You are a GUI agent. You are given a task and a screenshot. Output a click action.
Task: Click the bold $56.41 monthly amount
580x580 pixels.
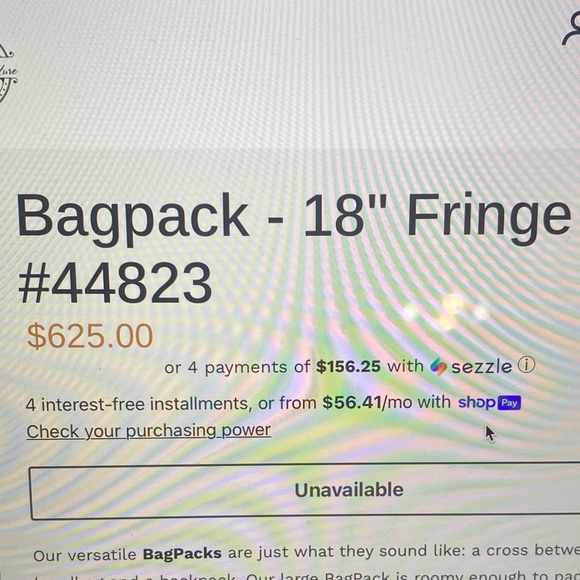352,402
